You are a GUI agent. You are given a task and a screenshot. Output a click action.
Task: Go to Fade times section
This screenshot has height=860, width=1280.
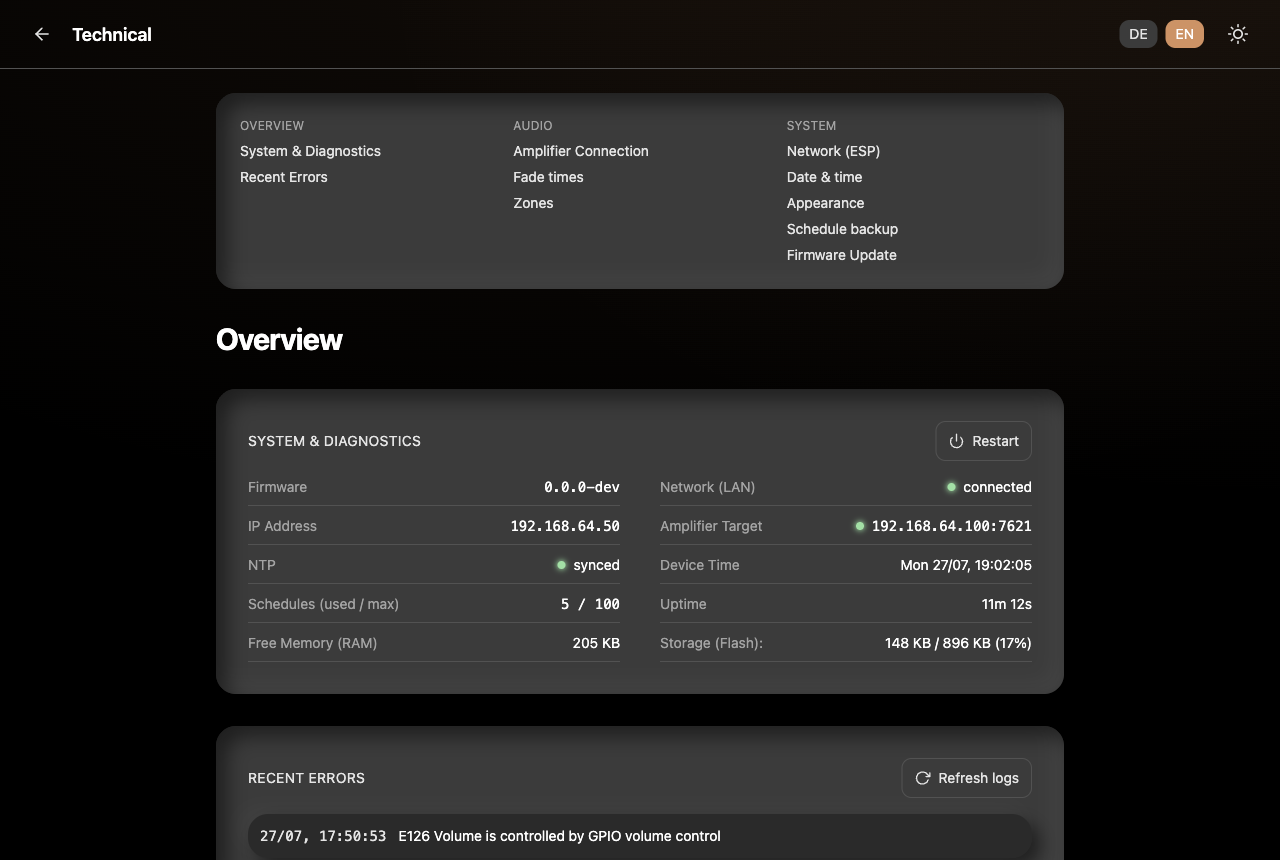tap(548, 177)
